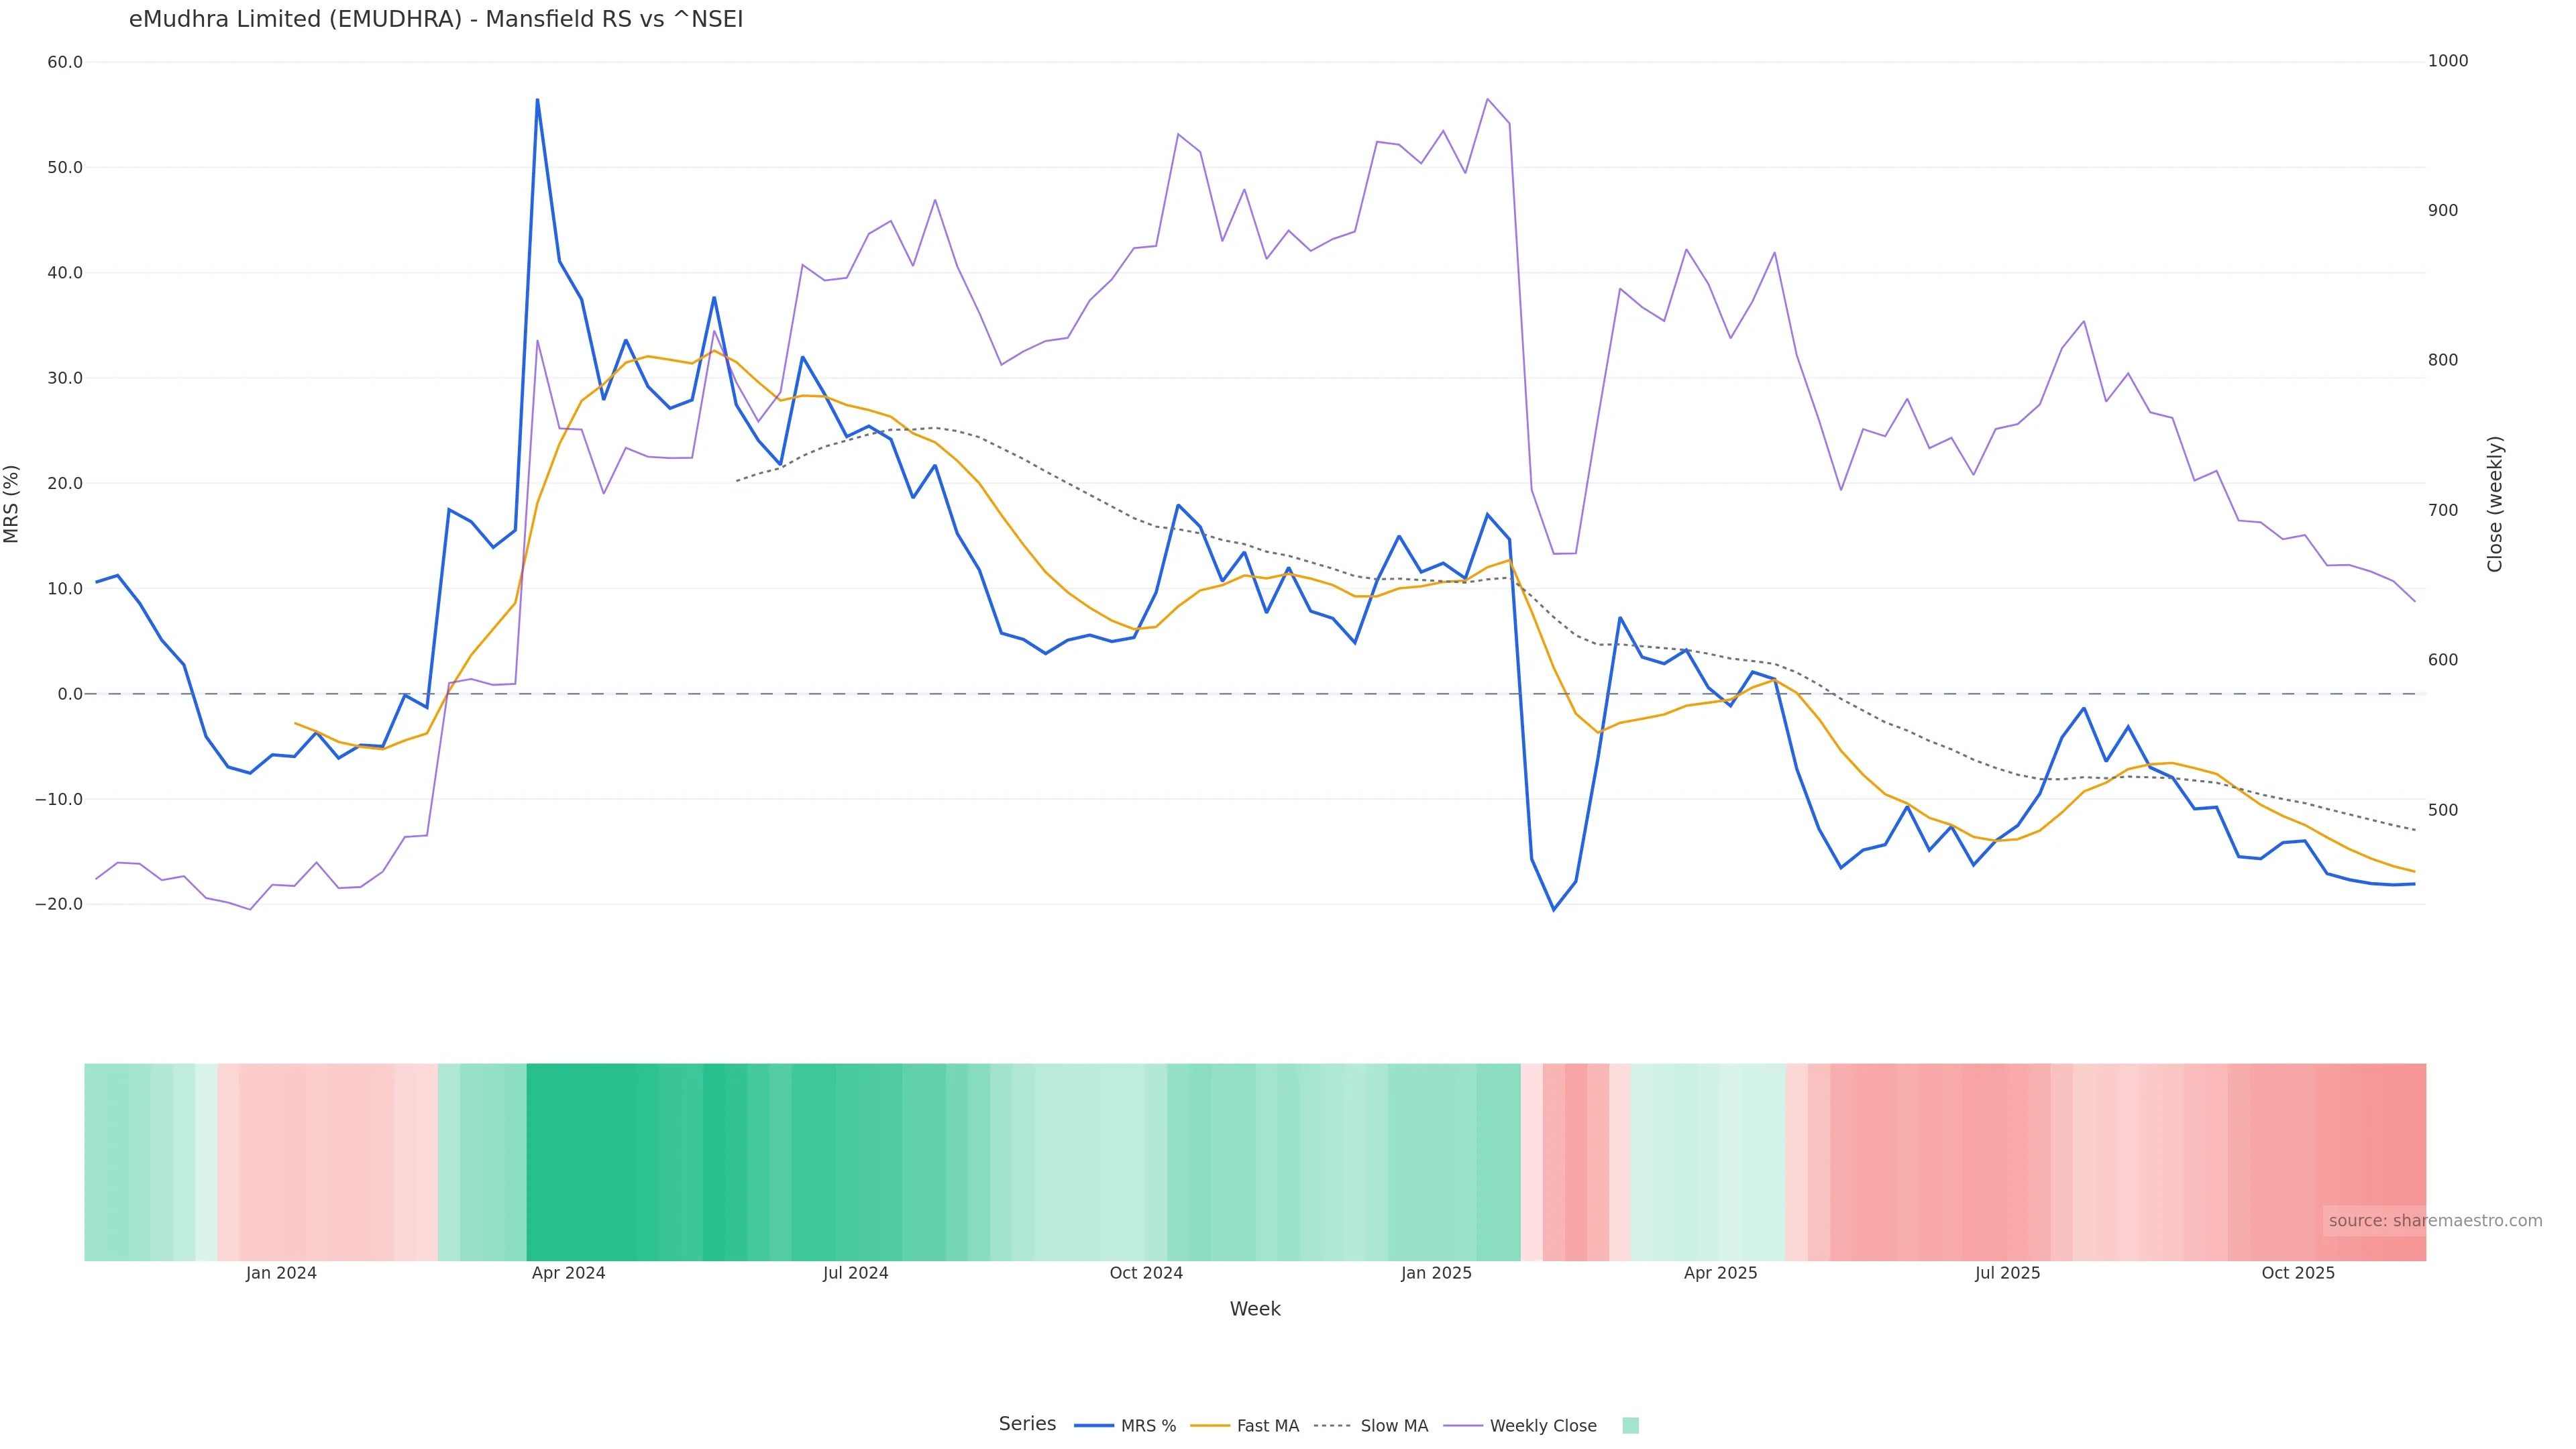
Task: Toggle the MRS % legend series
Action: 1147,1426
